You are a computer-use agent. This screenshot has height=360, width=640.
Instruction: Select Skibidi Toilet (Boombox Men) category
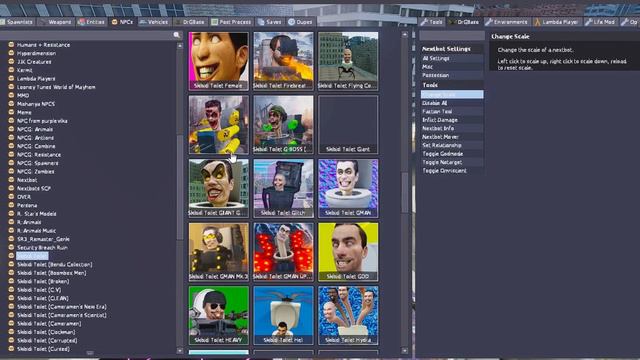tap(51, 273)
